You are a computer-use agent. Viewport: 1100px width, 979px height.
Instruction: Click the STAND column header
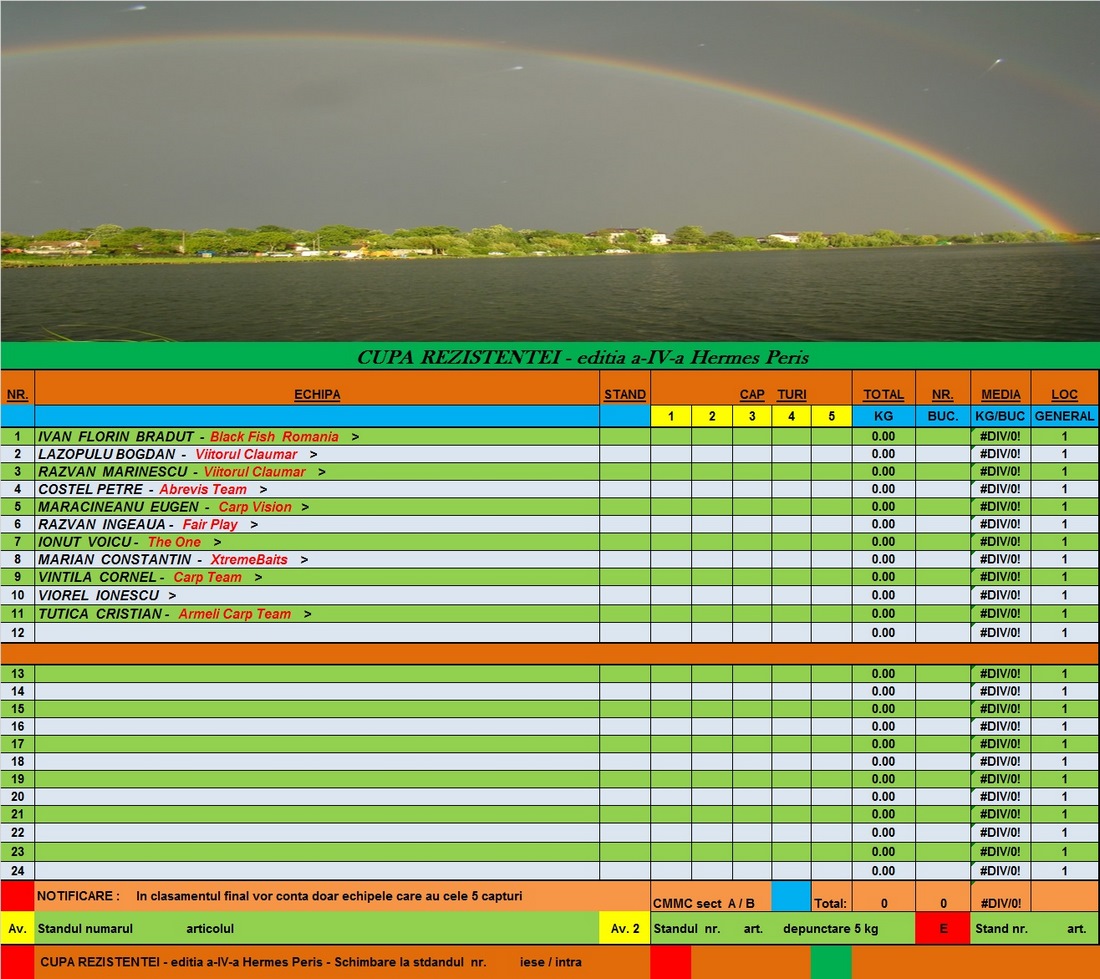(625, 394)
